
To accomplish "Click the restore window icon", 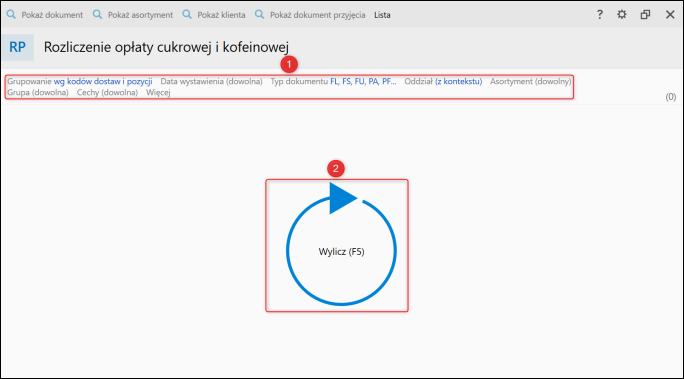I will click(x=645, y=15).
